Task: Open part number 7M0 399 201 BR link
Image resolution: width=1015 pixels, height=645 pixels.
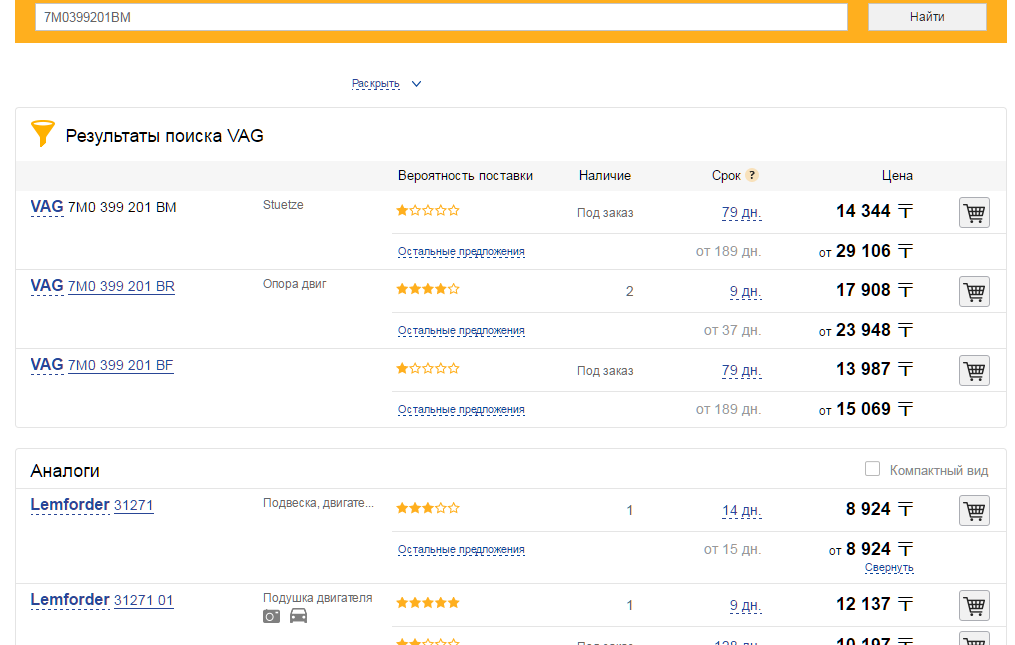Action: [x=121, y=286]
